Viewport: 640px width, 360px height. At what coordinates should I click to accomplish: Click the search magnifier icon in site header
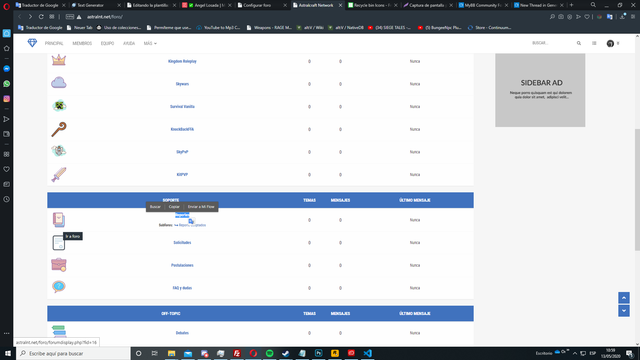click(579, 43)
